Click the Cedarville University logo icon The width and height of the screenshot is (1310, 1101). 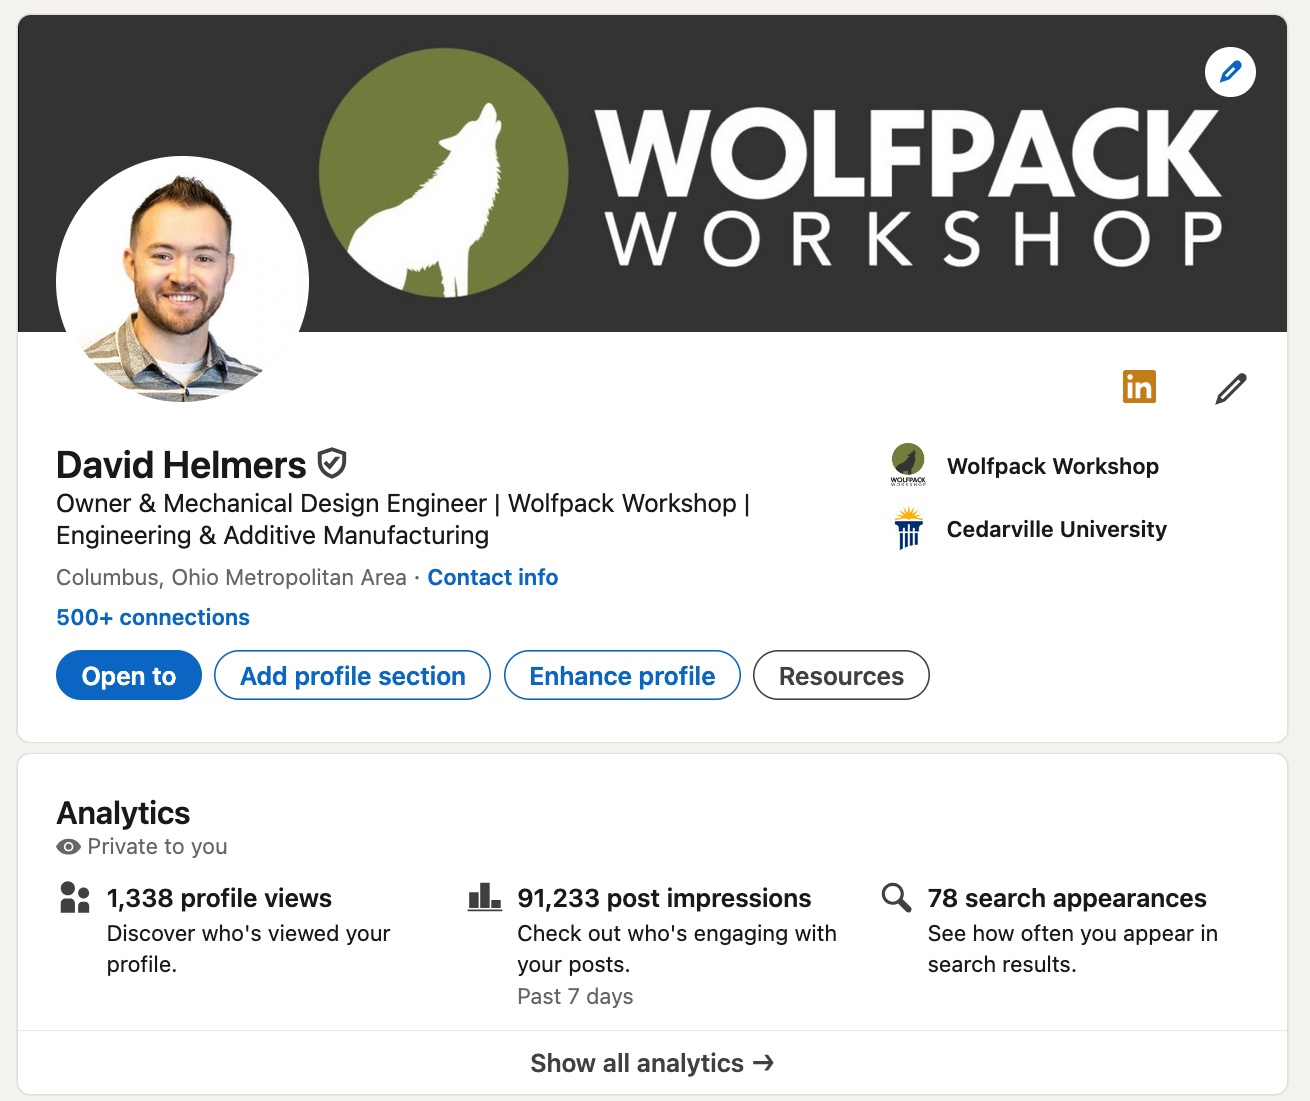(908, 528)
